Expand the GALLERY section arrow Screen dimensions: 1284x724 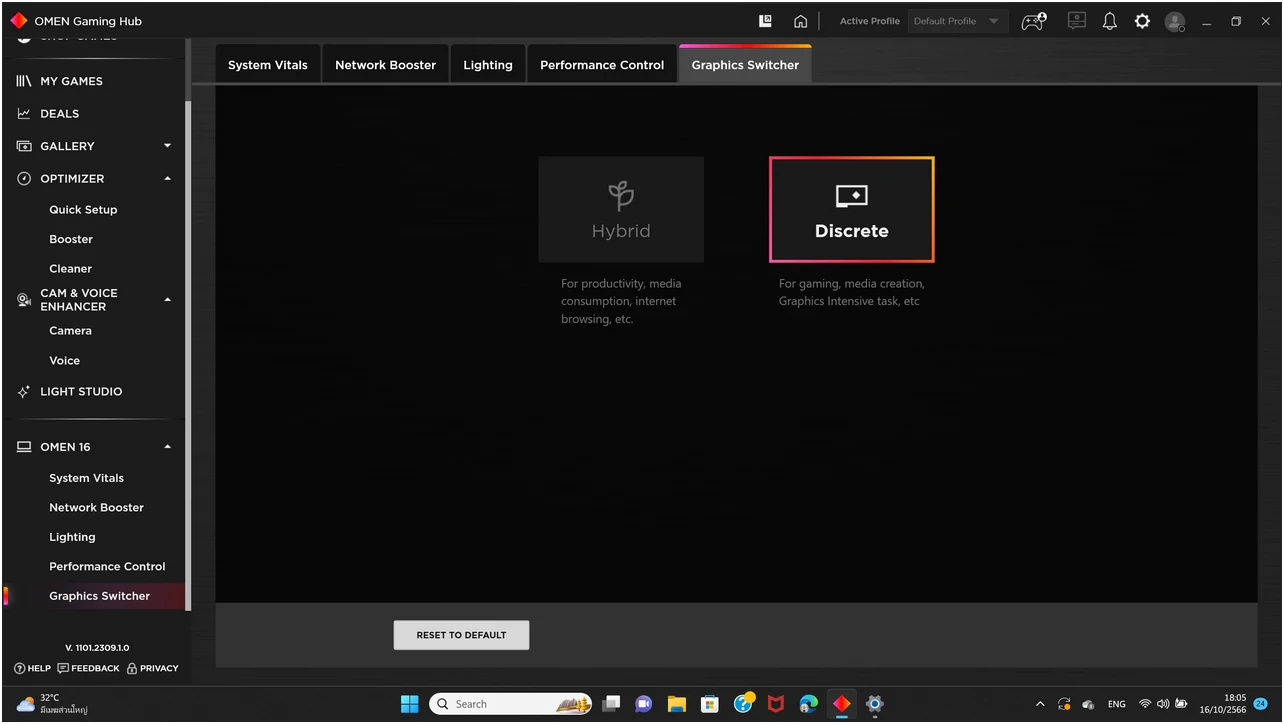[168, 146]
